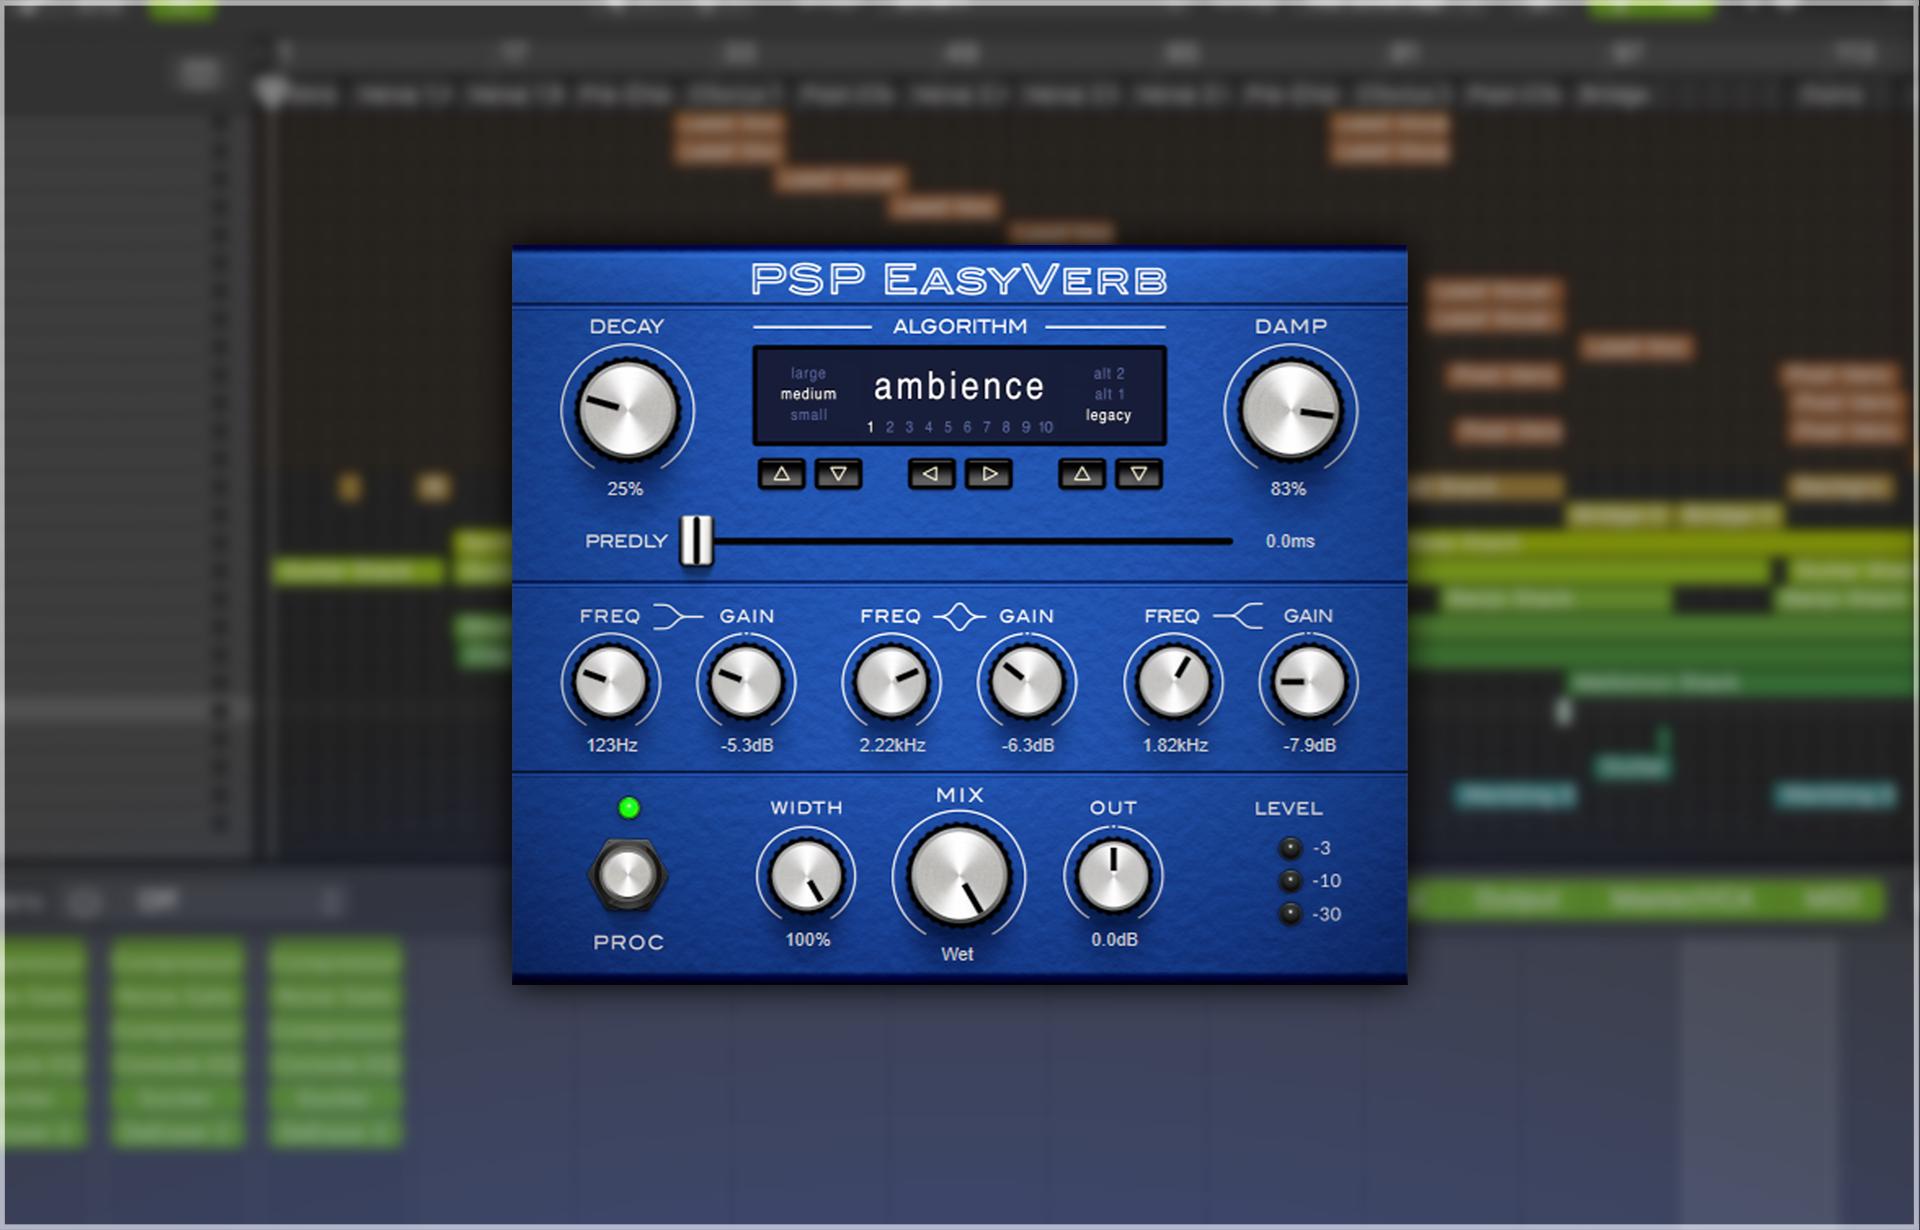Click the -3 level meter LED
The width and height of the screenshot is (1920, 1230).
(1291, 848)
